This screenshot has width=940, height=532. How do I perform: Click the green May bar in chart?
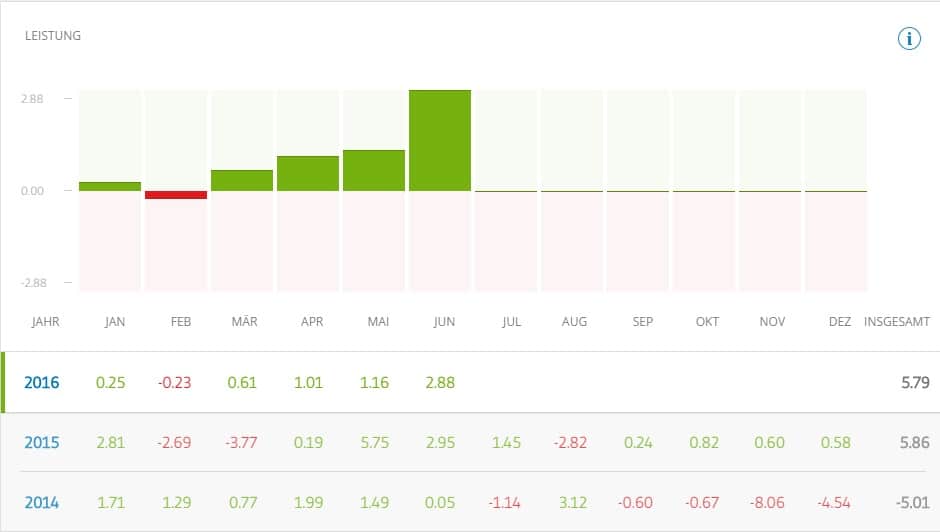tap(374, 170)
